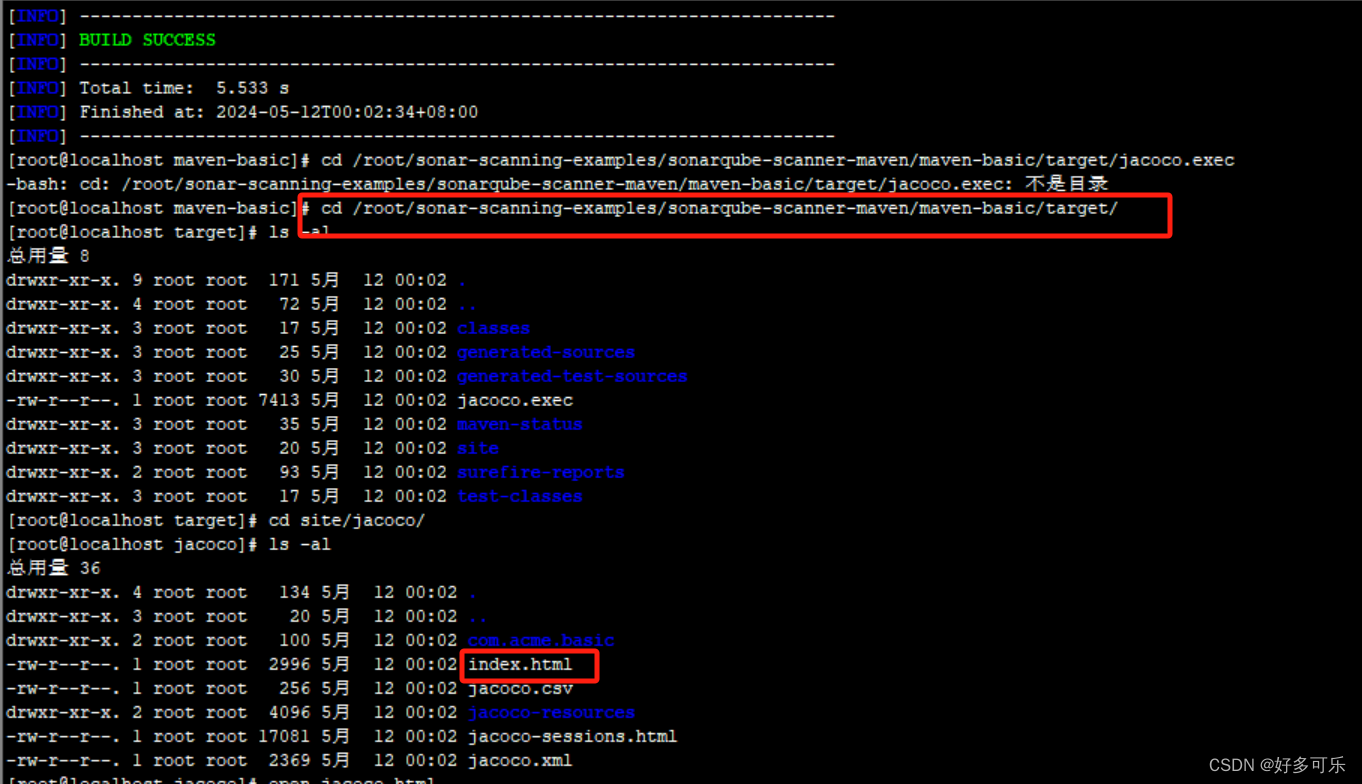Click the 'jacoco.exec' file name in listing

click(515, 400)
